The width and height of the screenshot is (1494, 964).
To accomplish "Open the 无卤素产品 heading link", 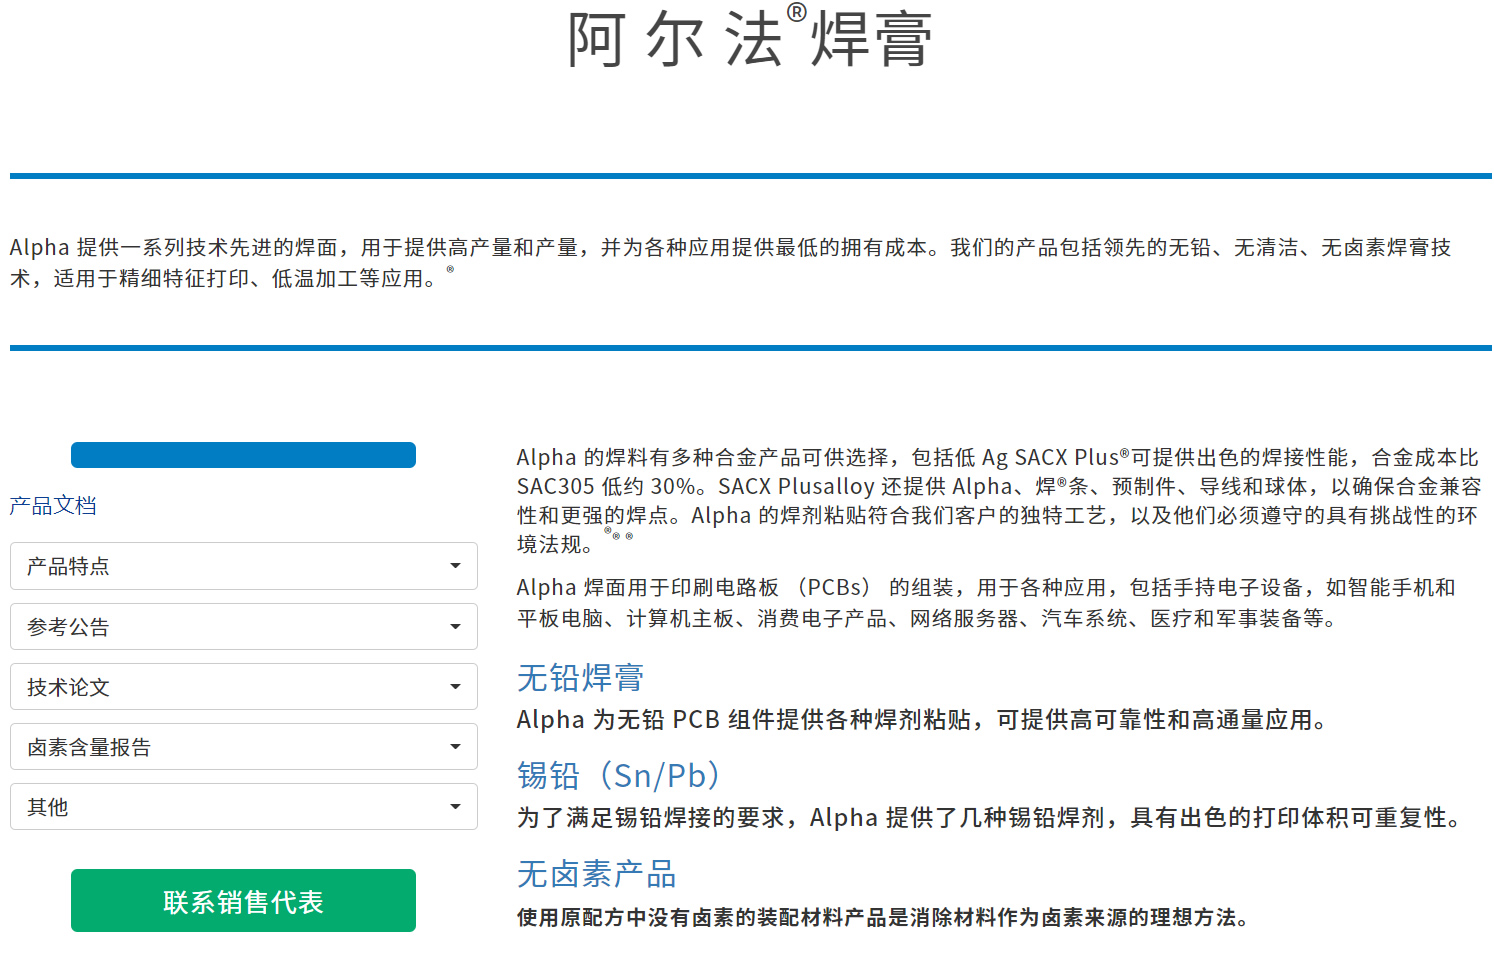I will click(596, 874).
